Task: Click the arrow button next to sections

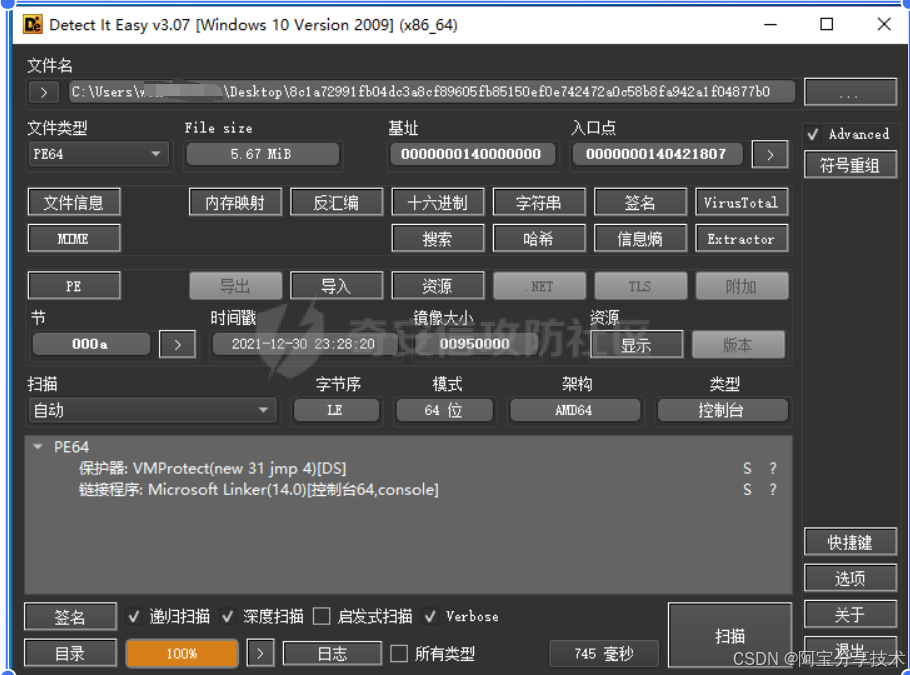Action: pos(177,345)
